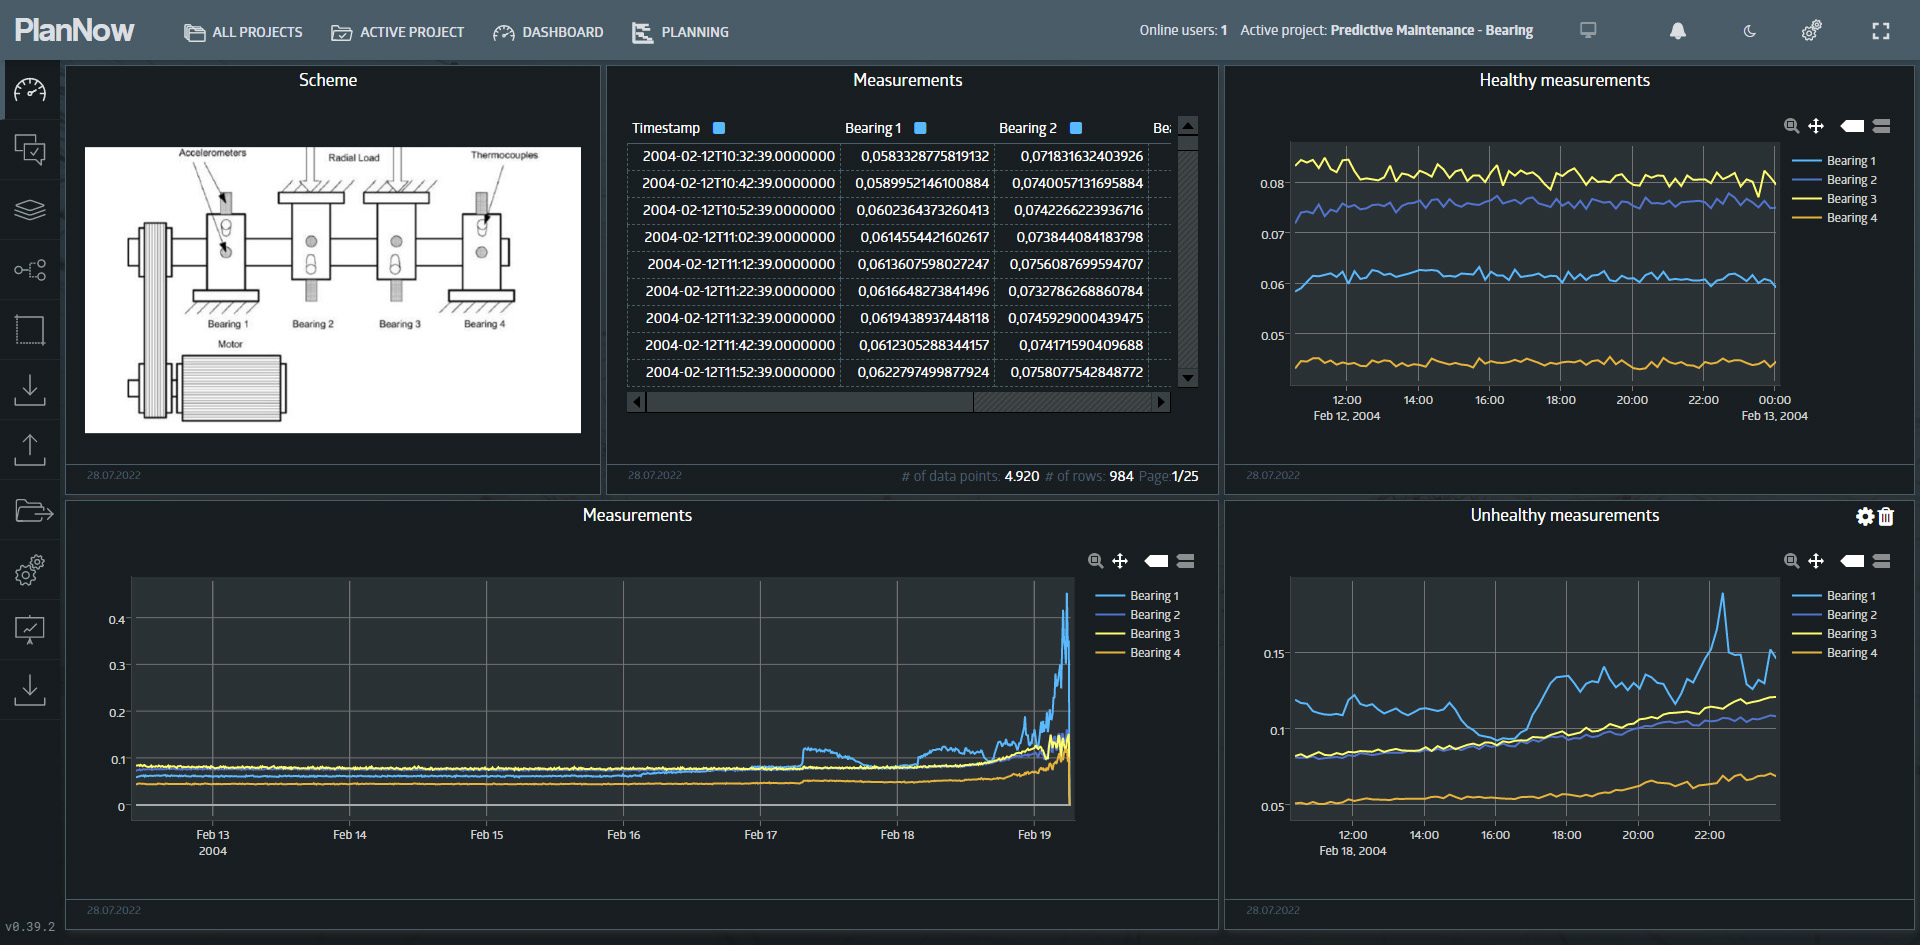Enable compare-data hover on bottom Measurements chart
This screenshot has width=1920, height=945.
(x=1185, y=561)
